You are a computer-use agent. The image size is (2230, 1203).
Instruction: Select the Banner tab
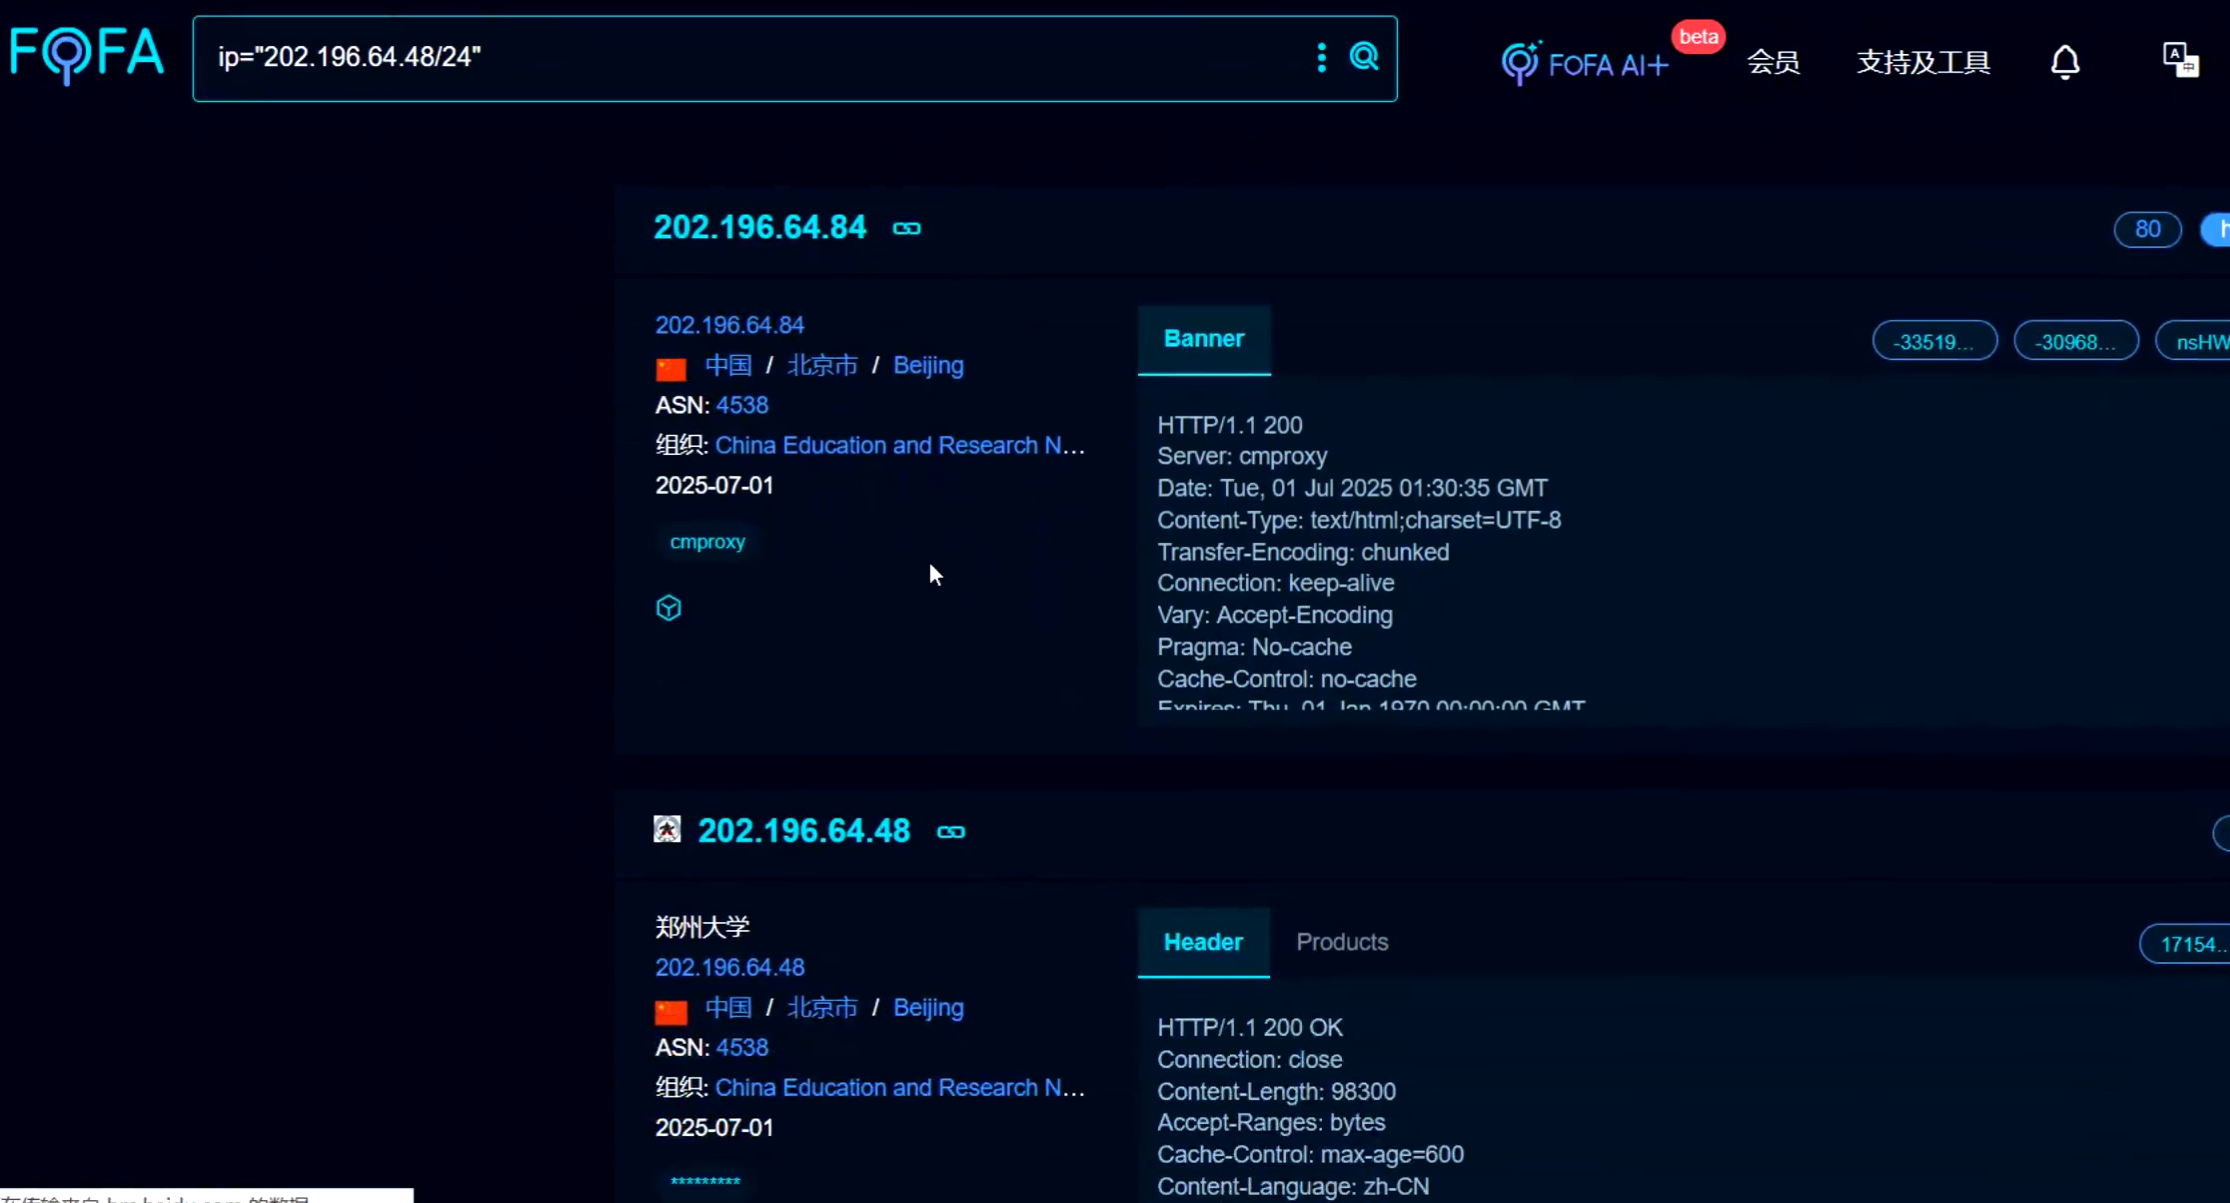coord(1204,339)
